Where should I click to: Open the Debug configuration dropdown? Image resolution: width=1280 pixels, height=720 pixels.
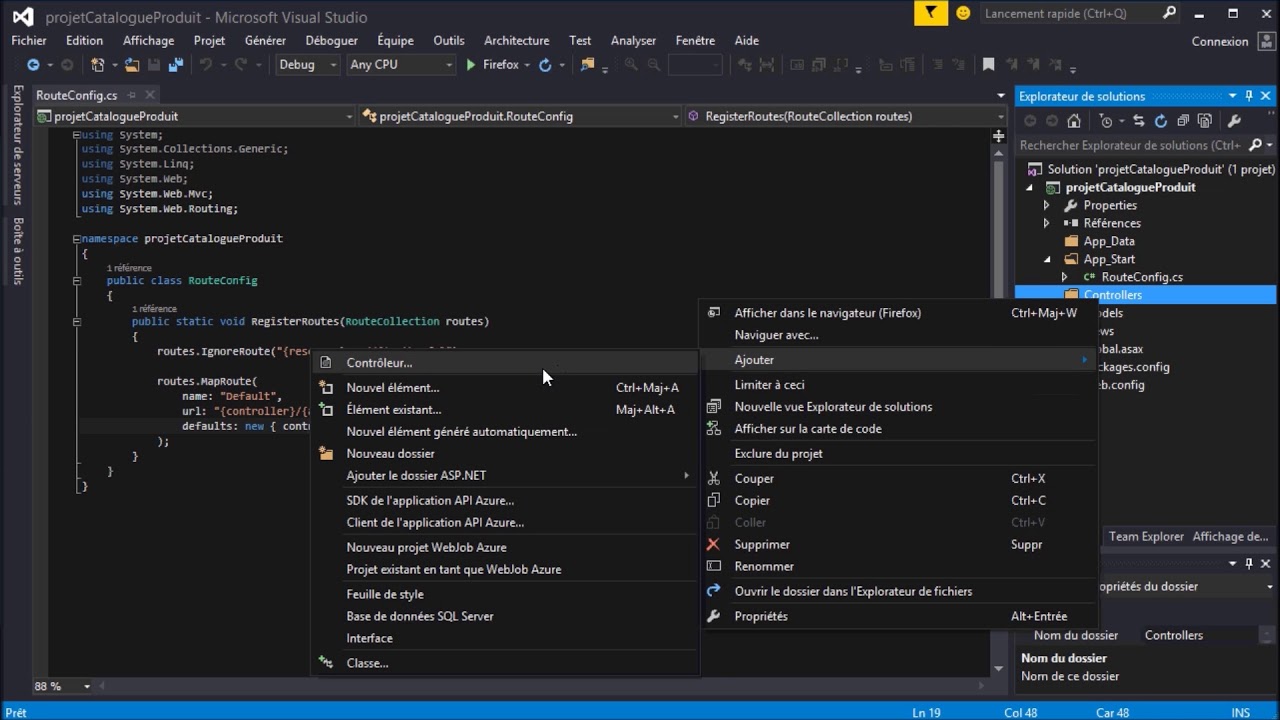pos(307,65)
